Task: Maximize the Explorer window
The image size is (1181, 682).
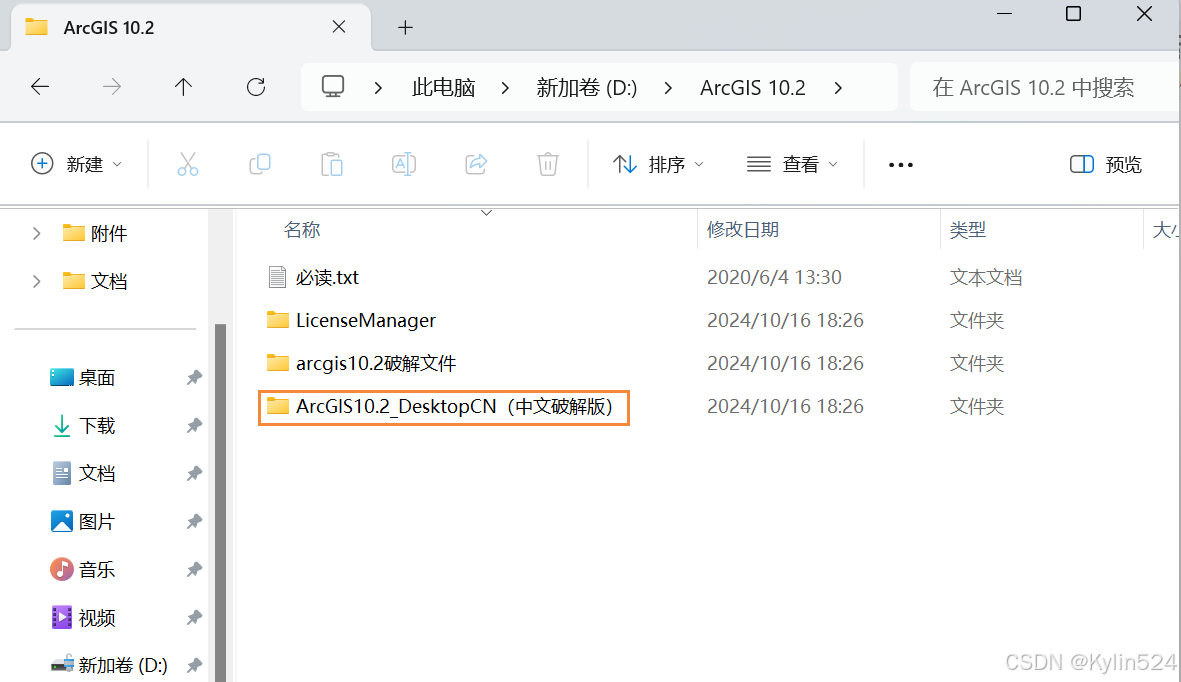Action: 1073,14
